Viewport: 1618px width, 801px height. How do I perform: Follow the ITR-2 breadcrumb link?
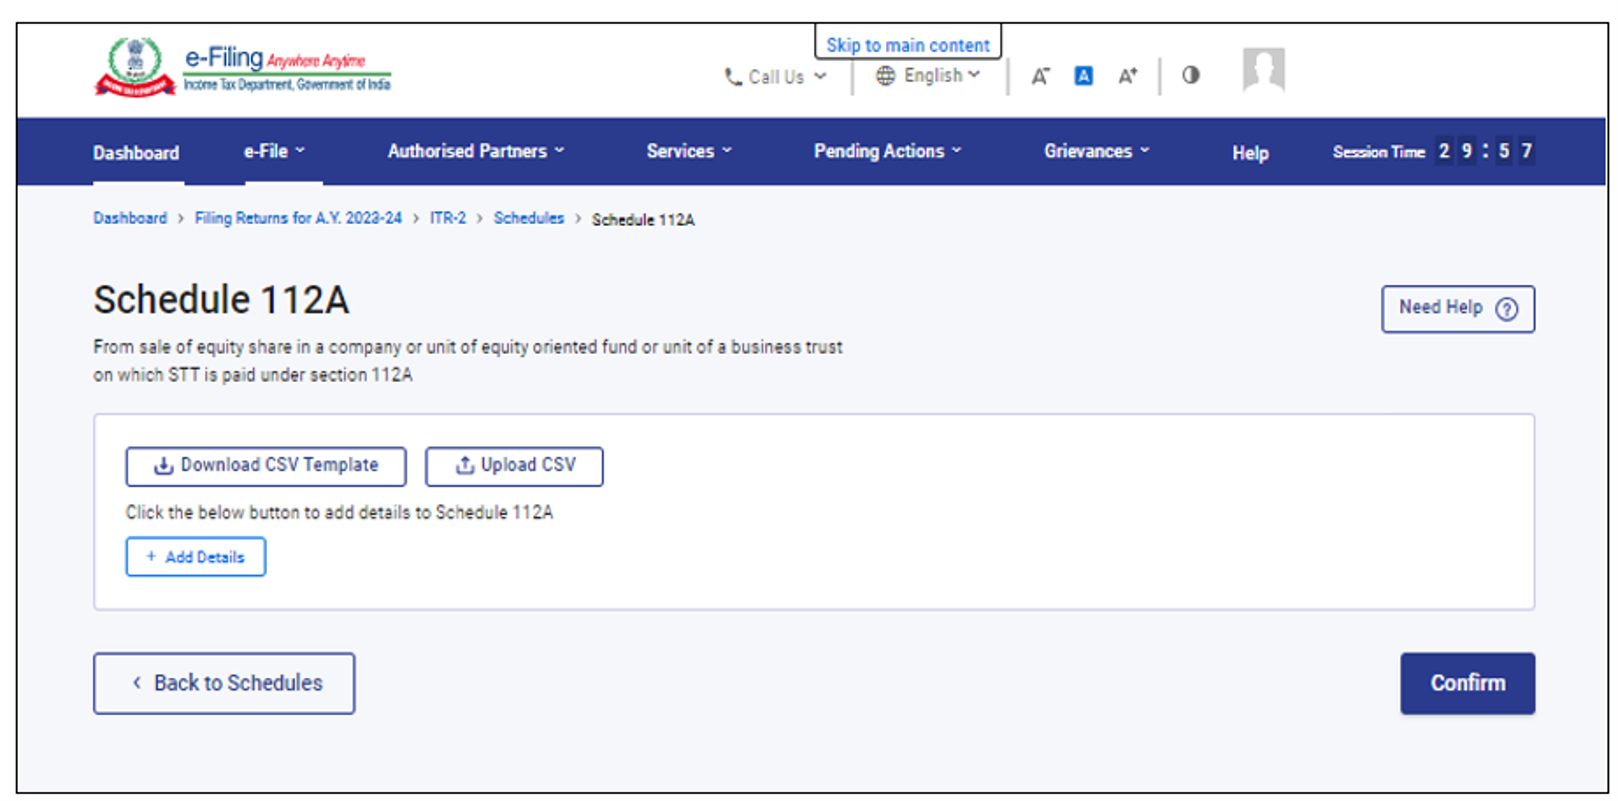[447, 218]
